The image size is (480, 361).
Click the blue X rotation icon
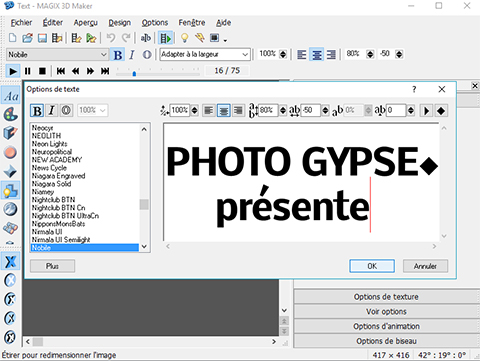point(11,261)
